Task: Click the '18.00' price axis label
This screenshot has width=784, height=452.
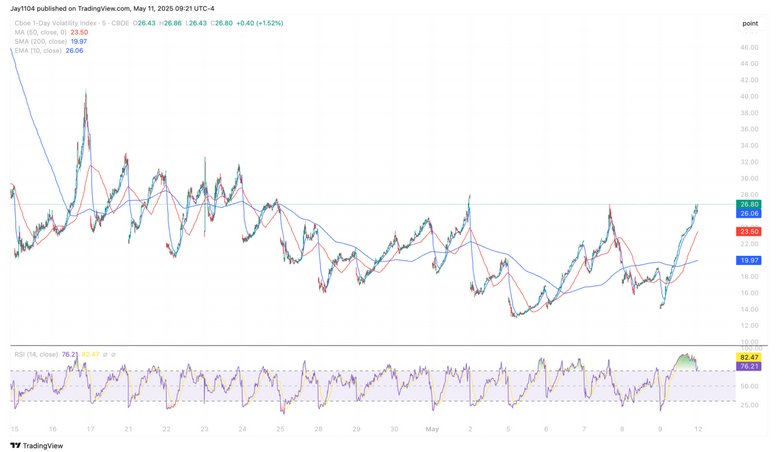Action: click(749, 276)
